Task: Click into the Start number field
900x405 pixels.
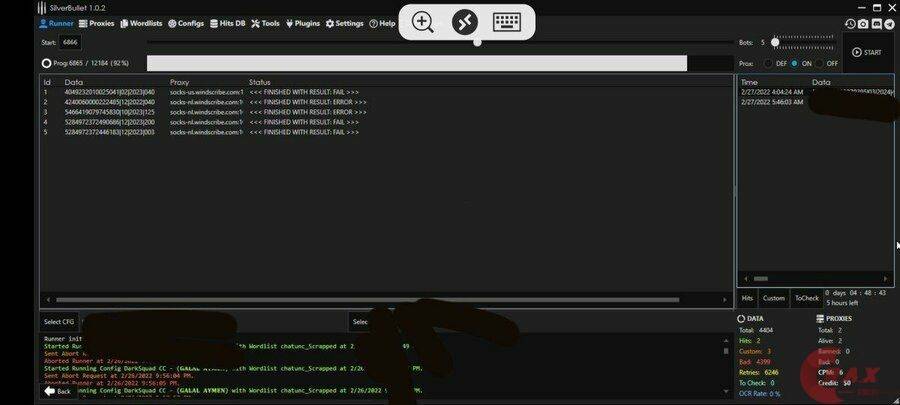Action: click(x=70, y=42)
